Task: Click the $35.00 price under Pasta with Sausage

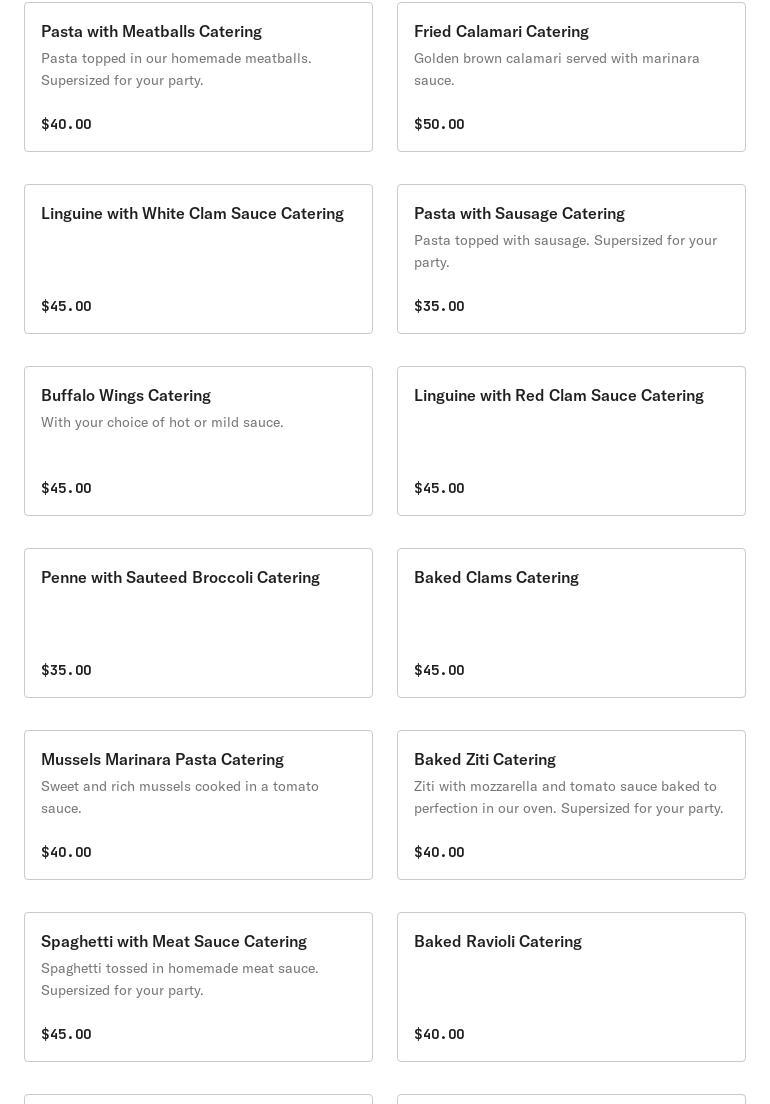Action: [439, 306]
